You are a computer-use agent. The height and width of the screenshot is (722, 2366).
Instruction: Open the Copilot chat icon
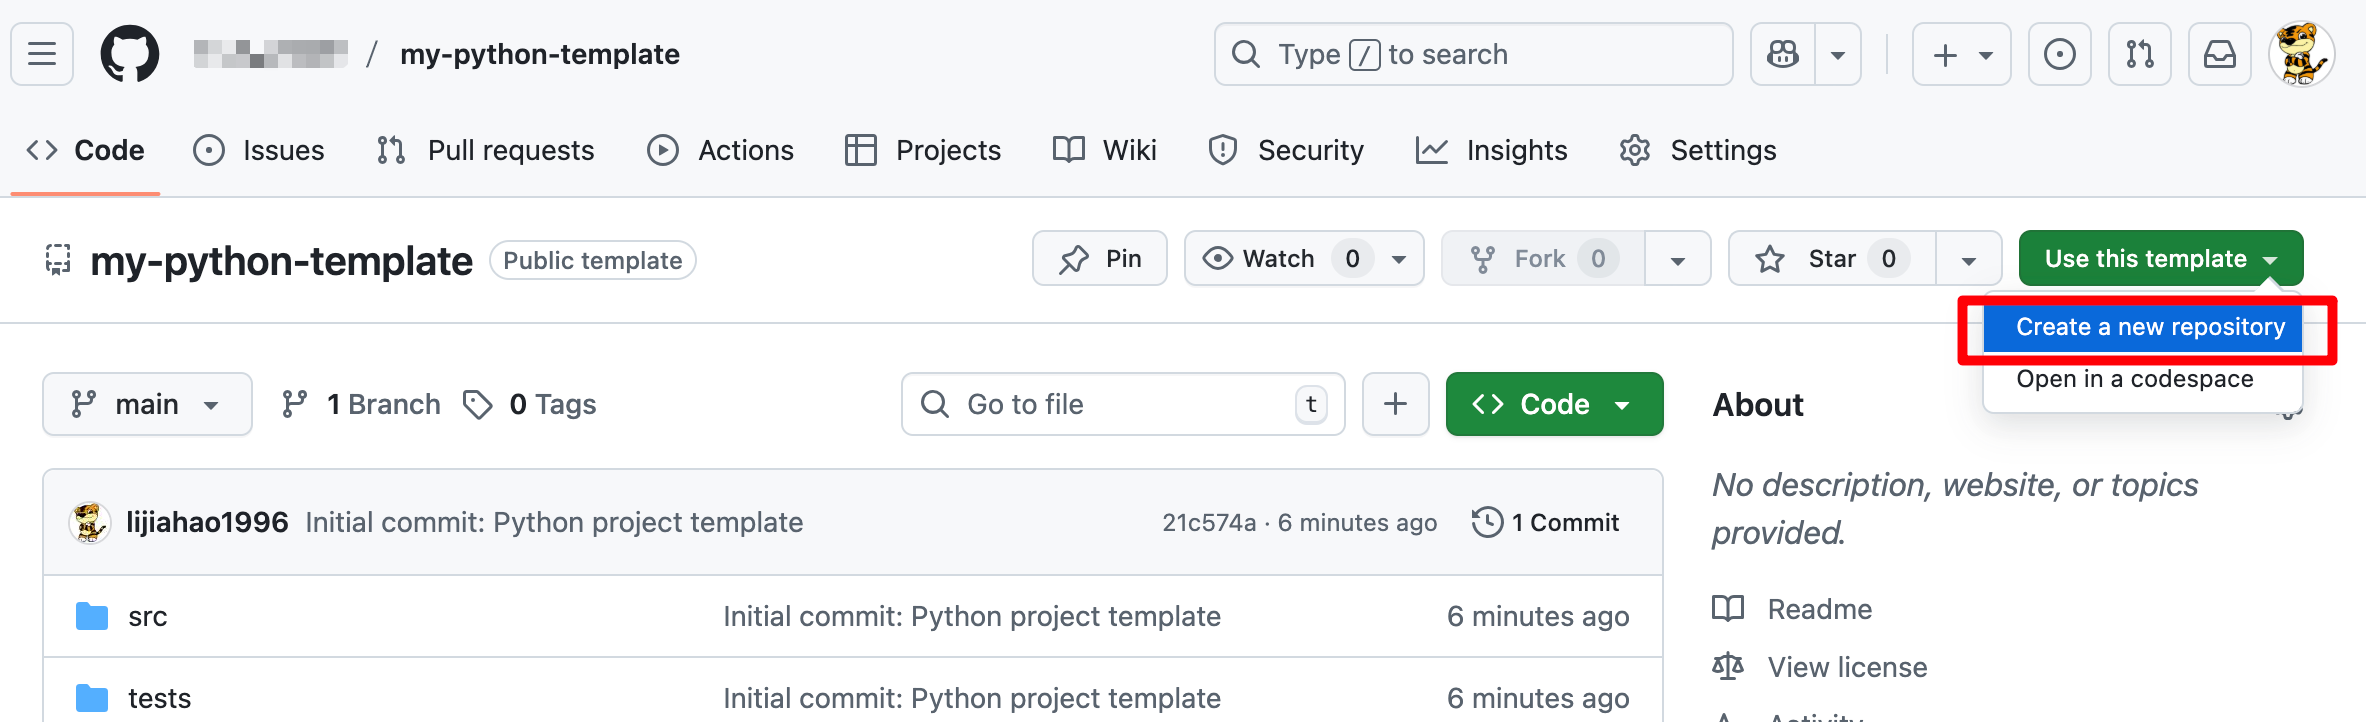click(1783, 54)
